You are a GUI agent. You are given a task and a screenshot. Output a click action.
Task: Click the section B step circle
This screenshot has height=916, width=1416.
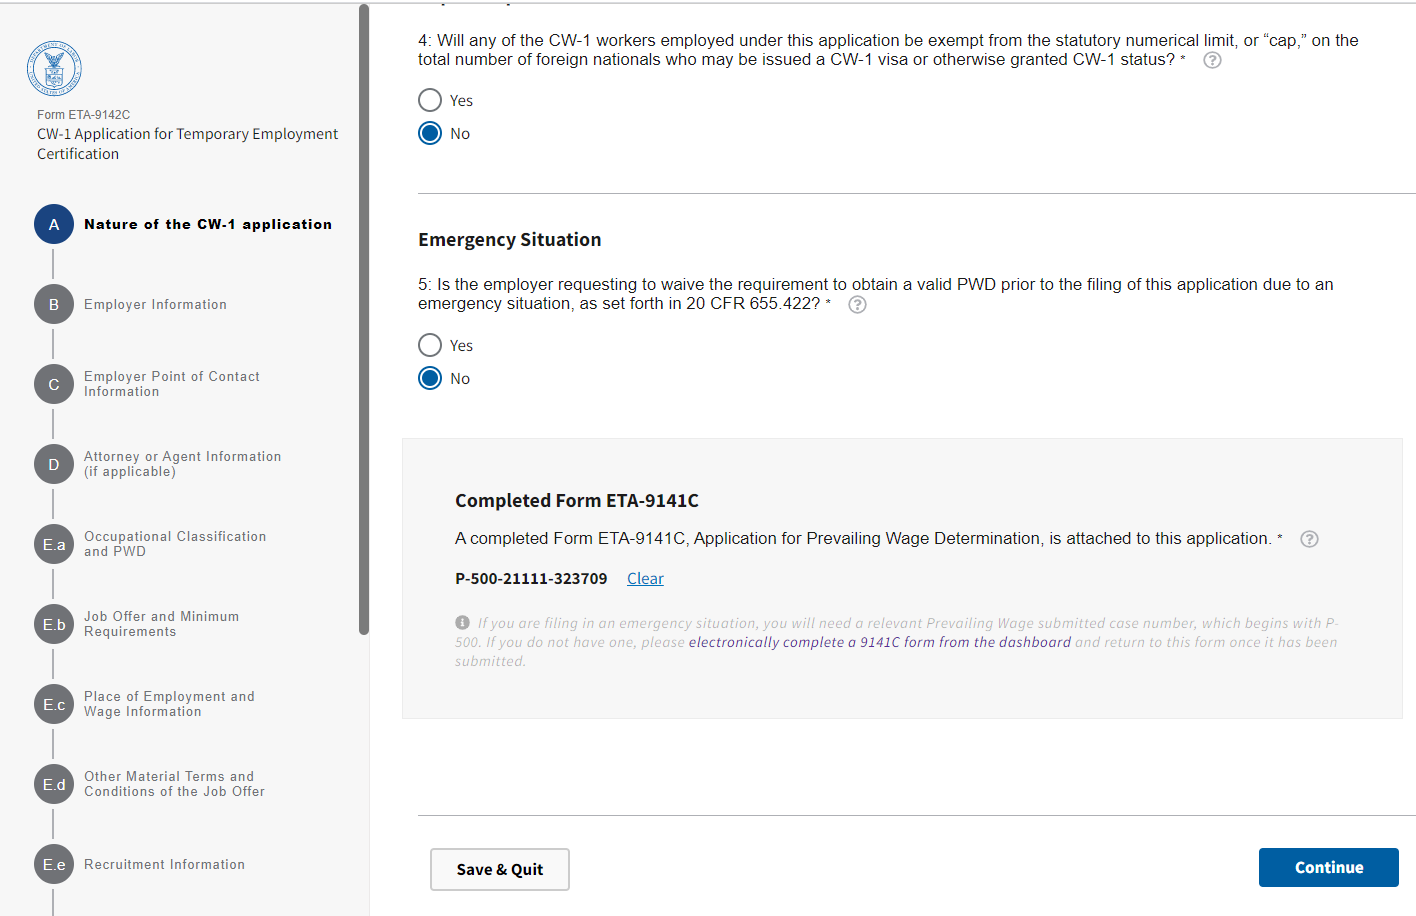[54, 305]
